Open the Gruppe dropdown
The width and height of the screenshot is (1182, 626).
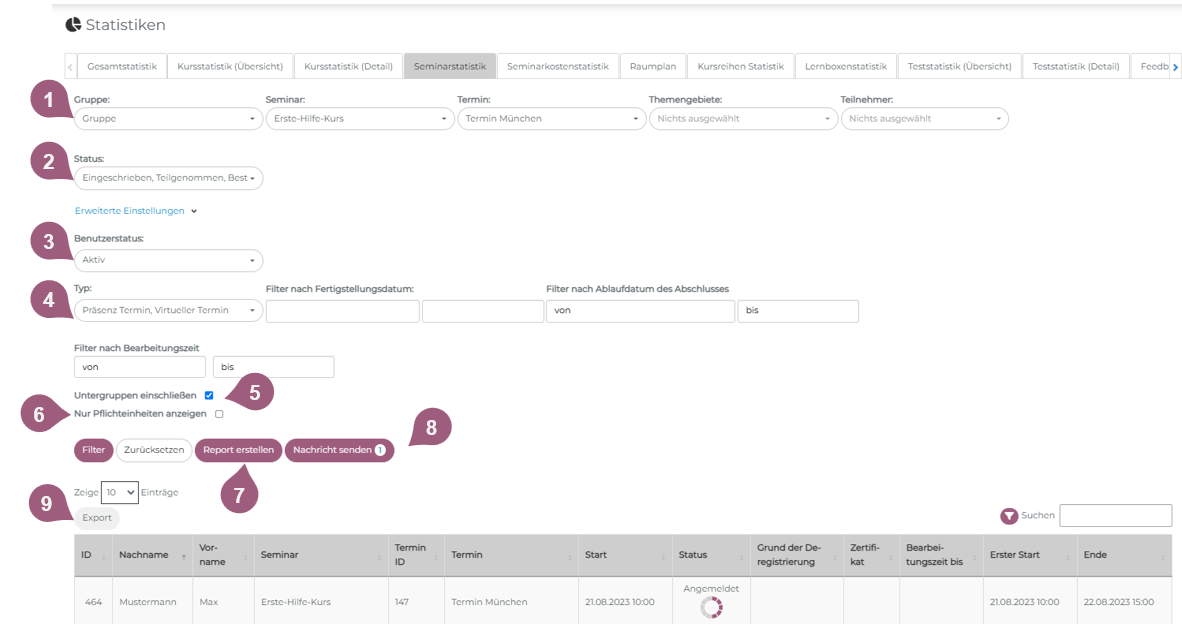coord(168,119)
